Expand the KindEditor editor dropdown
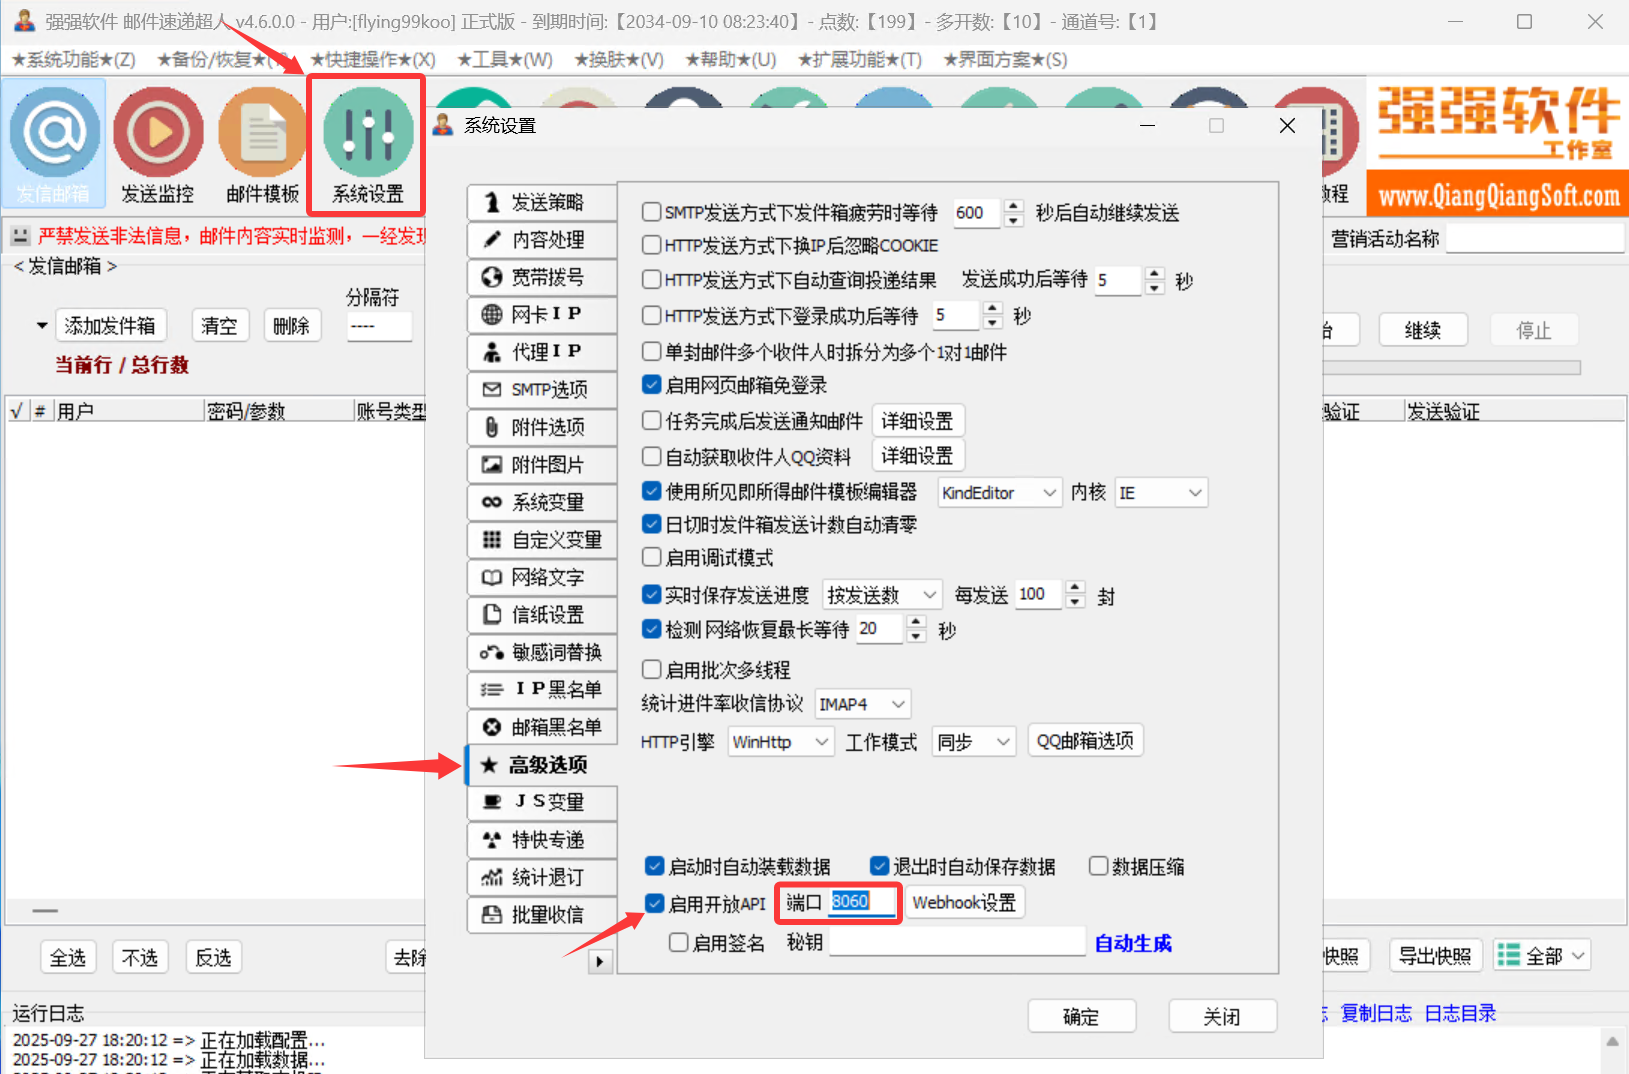 click(998, 493)
